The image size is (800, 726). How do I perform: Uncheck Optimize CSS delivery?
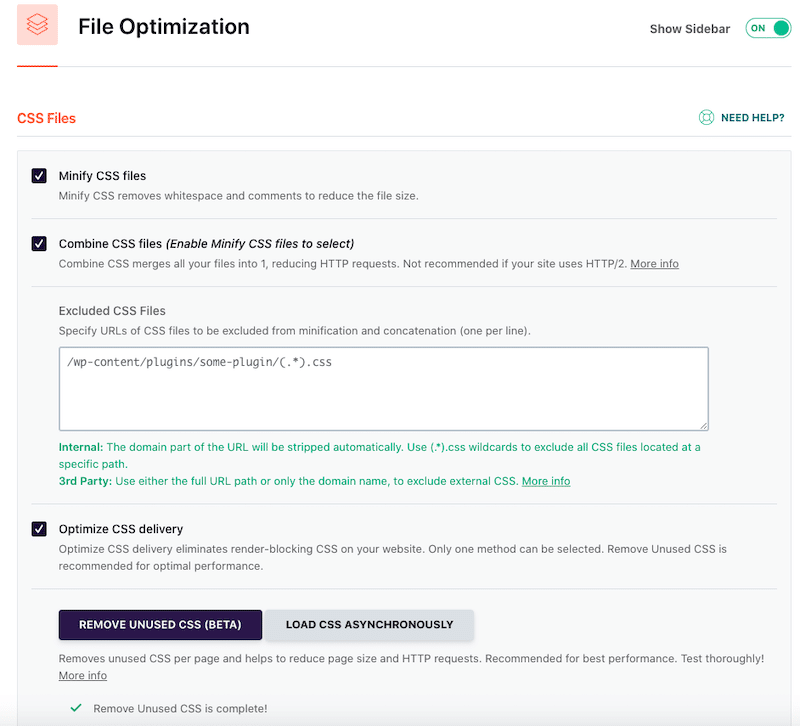click(x=39, y=528)
